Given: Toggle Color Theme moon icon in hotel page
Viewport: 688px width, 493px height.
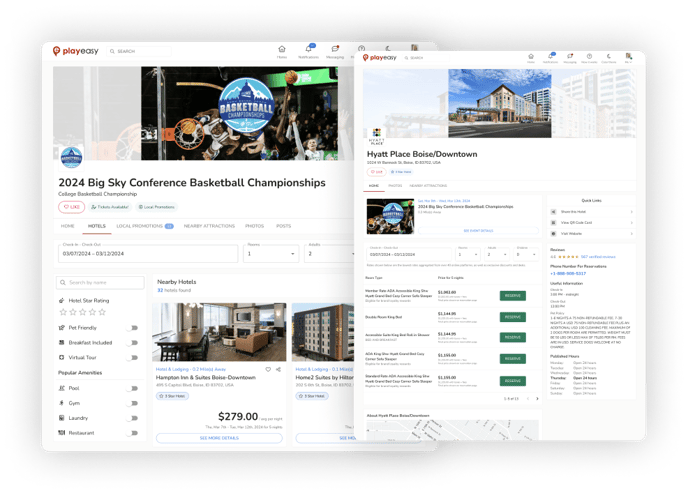Looking at the screenshot, I should click(x=609, y=56).
